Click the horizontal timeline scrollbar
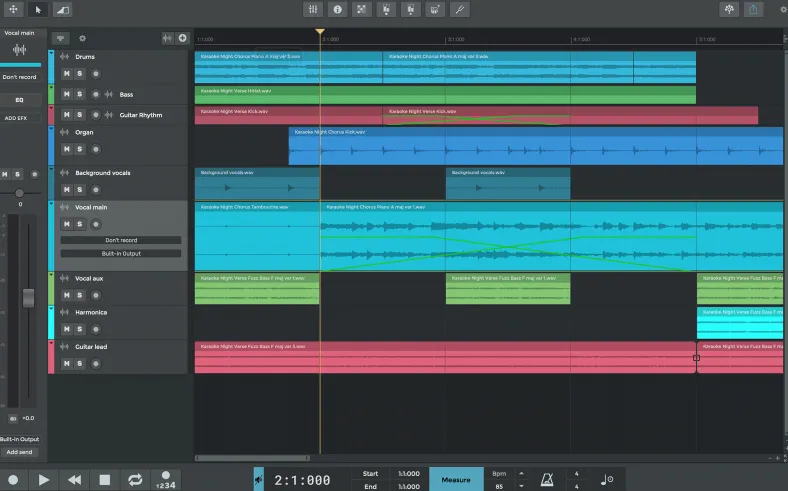This screenshot has width=788, height=491. [x=252, y=458]
